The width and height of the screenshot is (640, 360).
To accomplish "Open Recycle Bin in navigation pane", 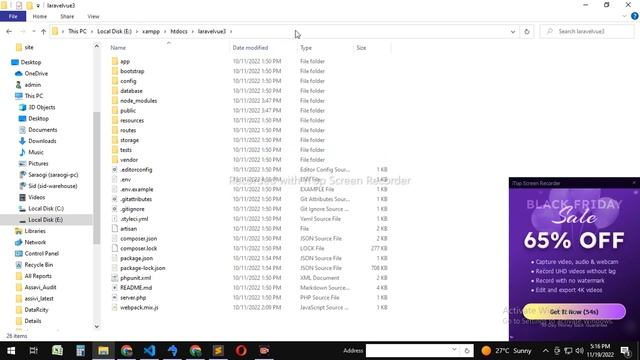I will pos(38,265).
